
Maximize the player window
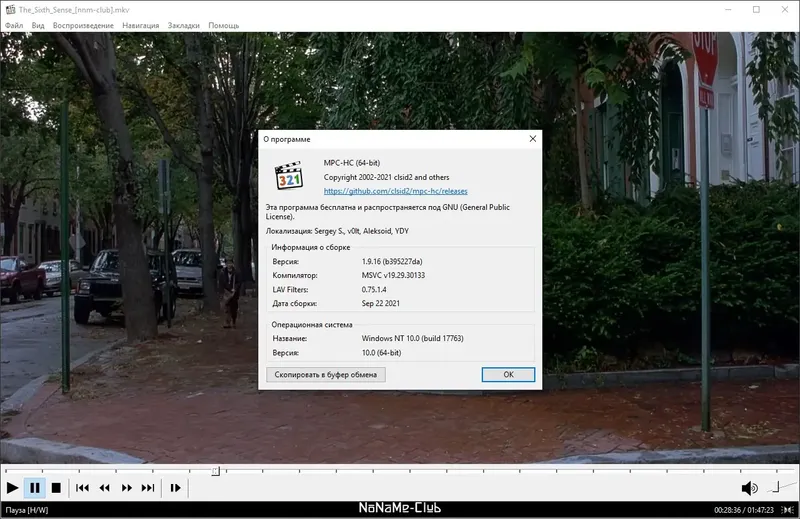[756, 9]
